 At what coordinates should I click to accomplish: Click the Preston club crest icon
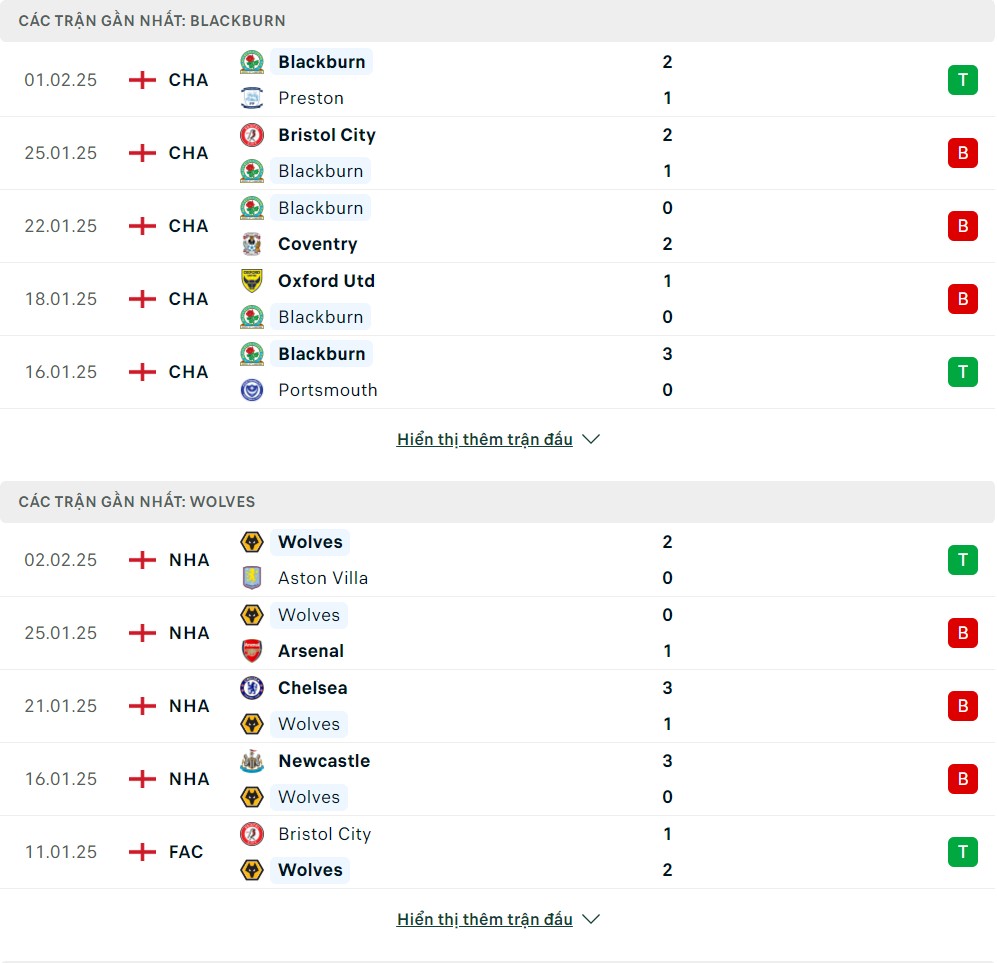tap(252, 98)
